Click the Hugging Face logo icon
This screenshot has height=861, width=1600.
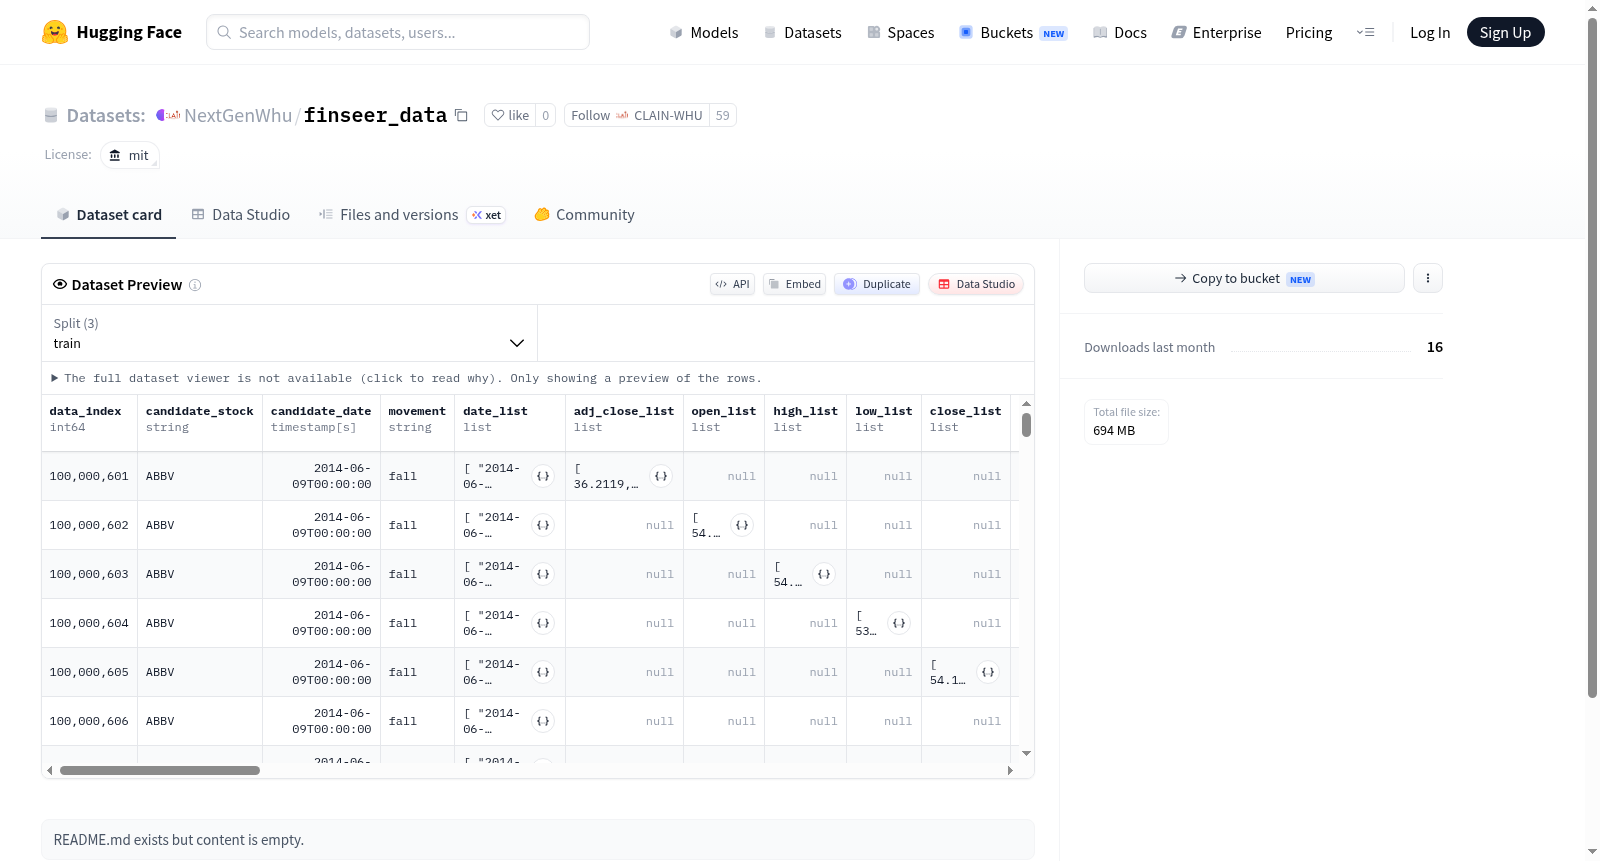[55, 32]
